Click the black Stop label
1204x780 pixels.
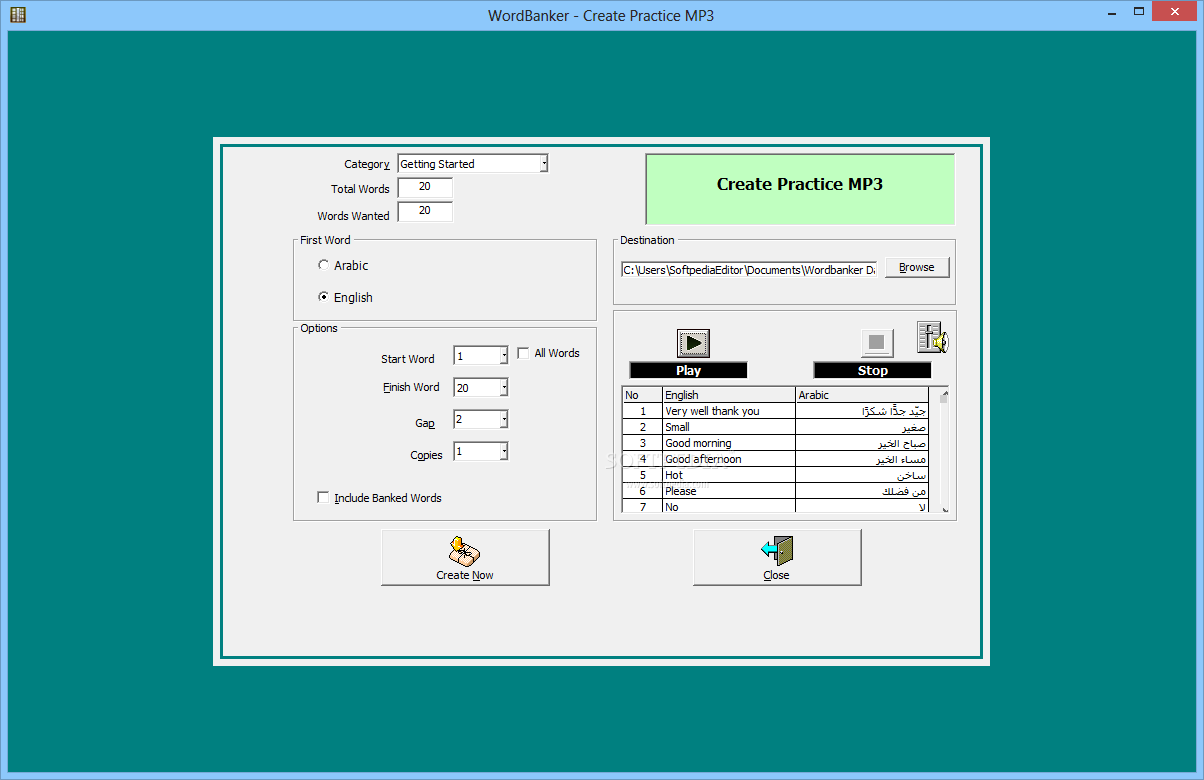click(x=872, y=370)
